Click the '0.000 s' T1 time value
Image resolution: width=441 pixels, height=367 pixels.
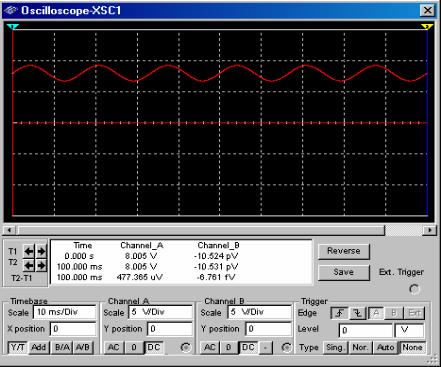[x=79, y=256]
